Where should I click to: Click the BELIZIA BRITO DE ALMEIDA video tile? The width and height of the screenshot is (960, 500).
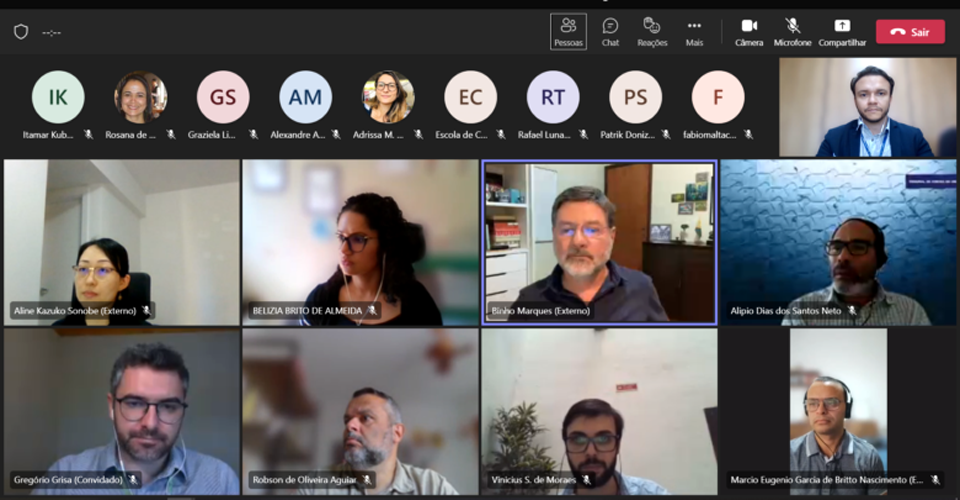360,242
